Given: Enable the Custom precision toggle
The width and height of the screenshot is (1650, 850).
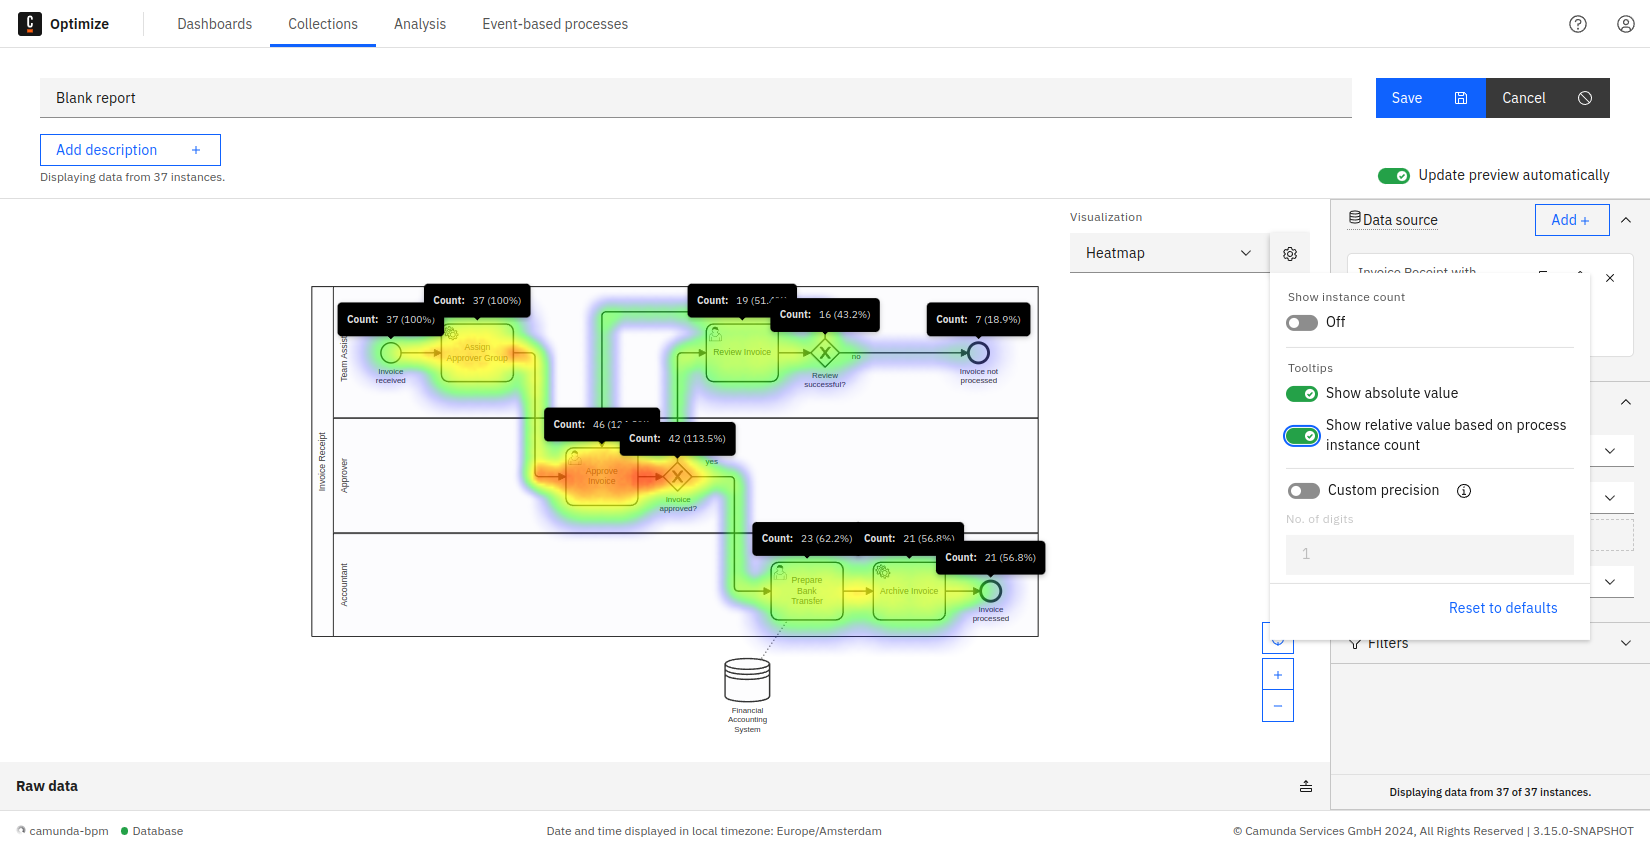Looking at the screenshot, I should click(x=1303, y=491).
